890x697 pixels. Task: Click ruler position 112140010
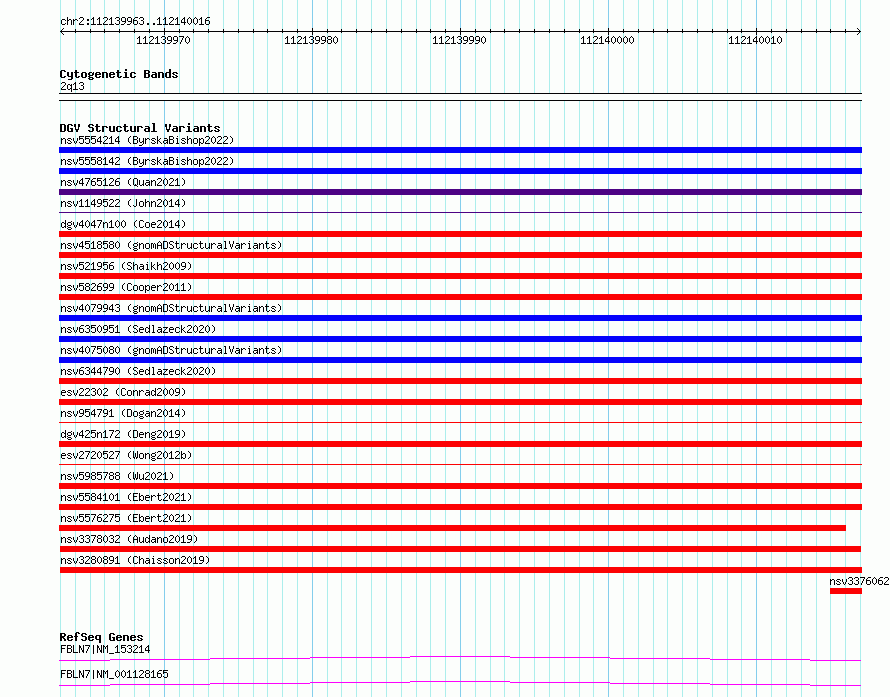tap(755, 40)
